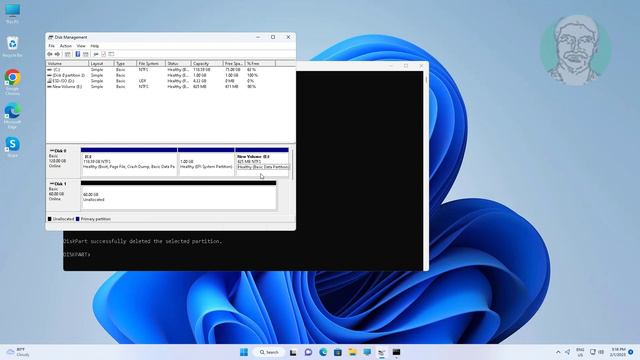The image size is (640, 360).
Task: Click the blue Primary partition legend swatch
Action: (x=78, y=219)
